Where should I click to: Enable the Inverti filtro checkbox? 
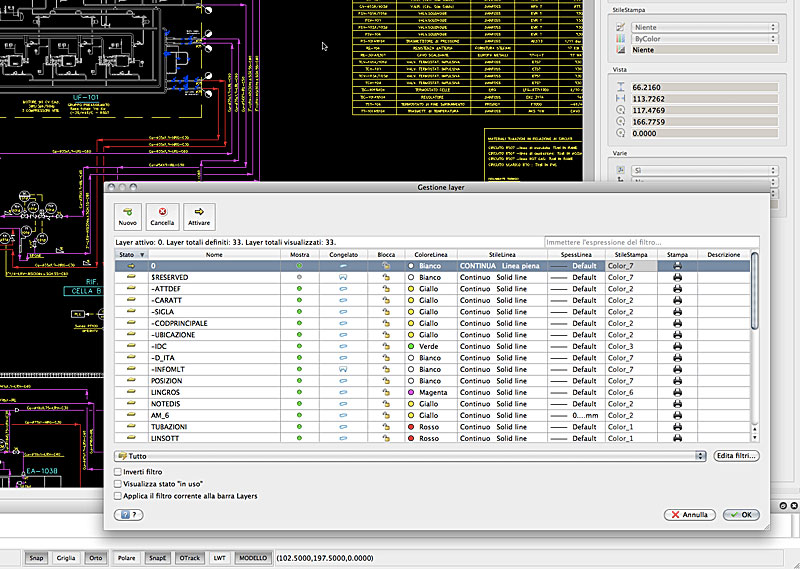120,471
